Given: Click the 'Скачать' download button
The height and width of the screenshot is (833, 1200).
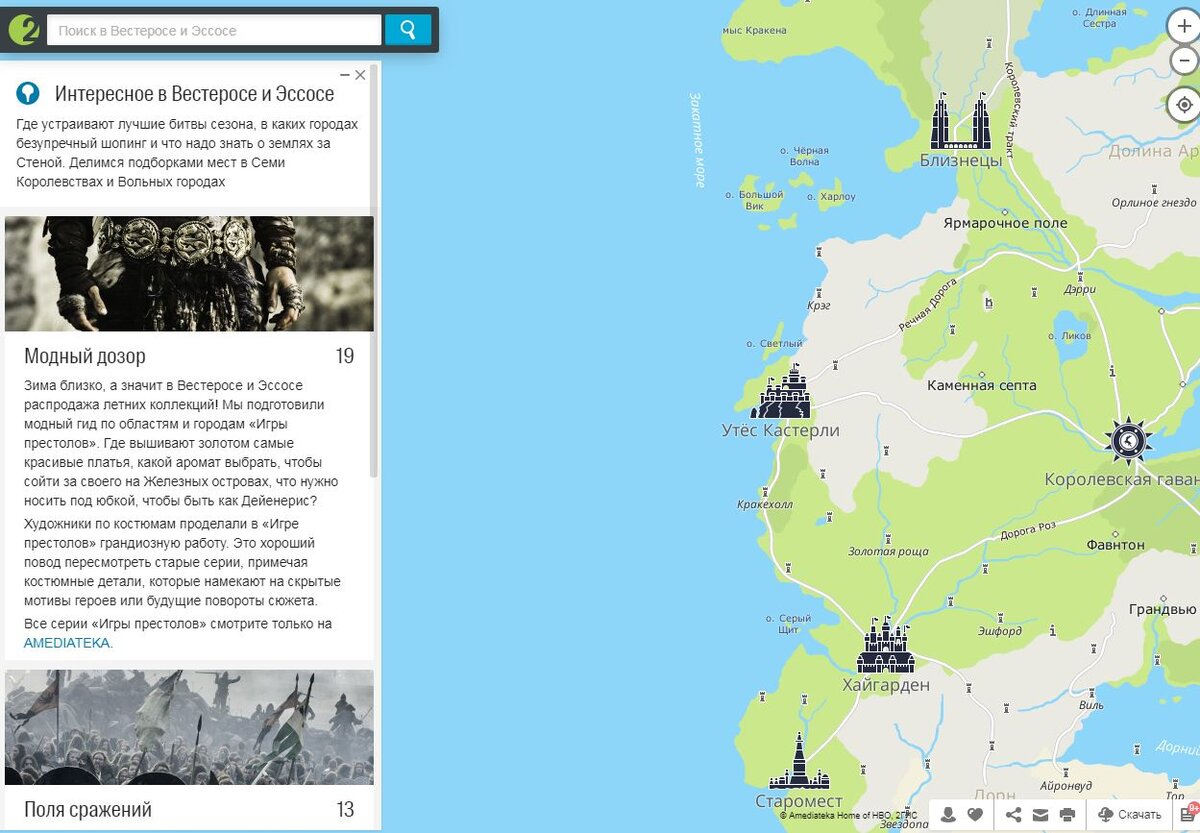Looking at the screenshot, I should 1130,814.
